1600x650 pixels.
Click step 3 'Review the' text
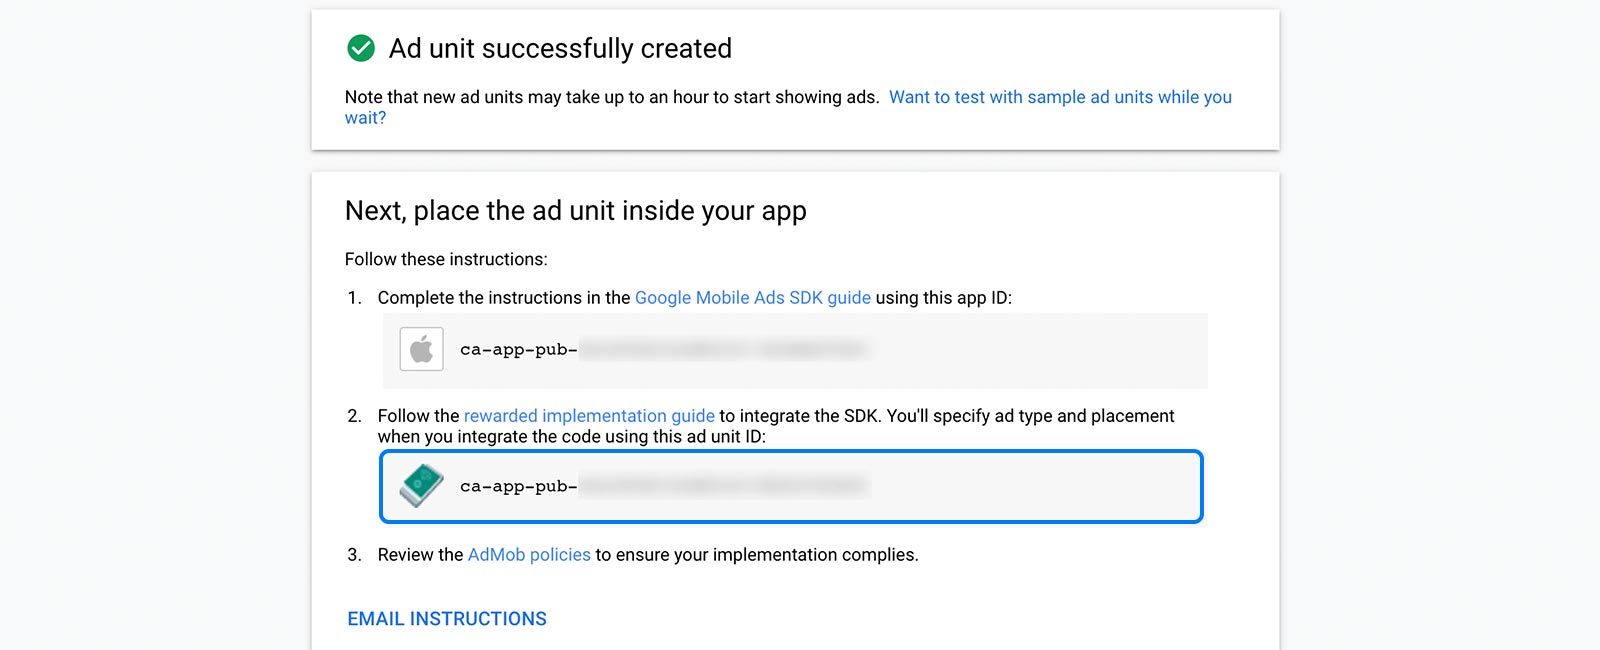tap(420, 555)
